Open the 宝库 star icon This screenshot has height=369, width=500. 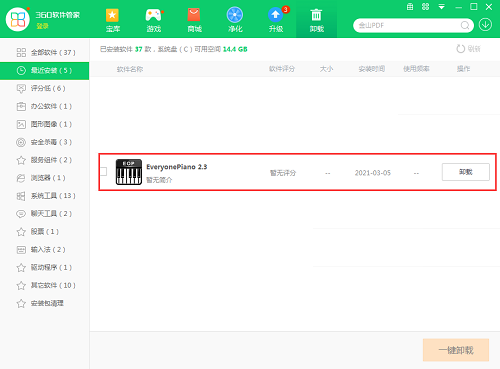tap(112, 15)
